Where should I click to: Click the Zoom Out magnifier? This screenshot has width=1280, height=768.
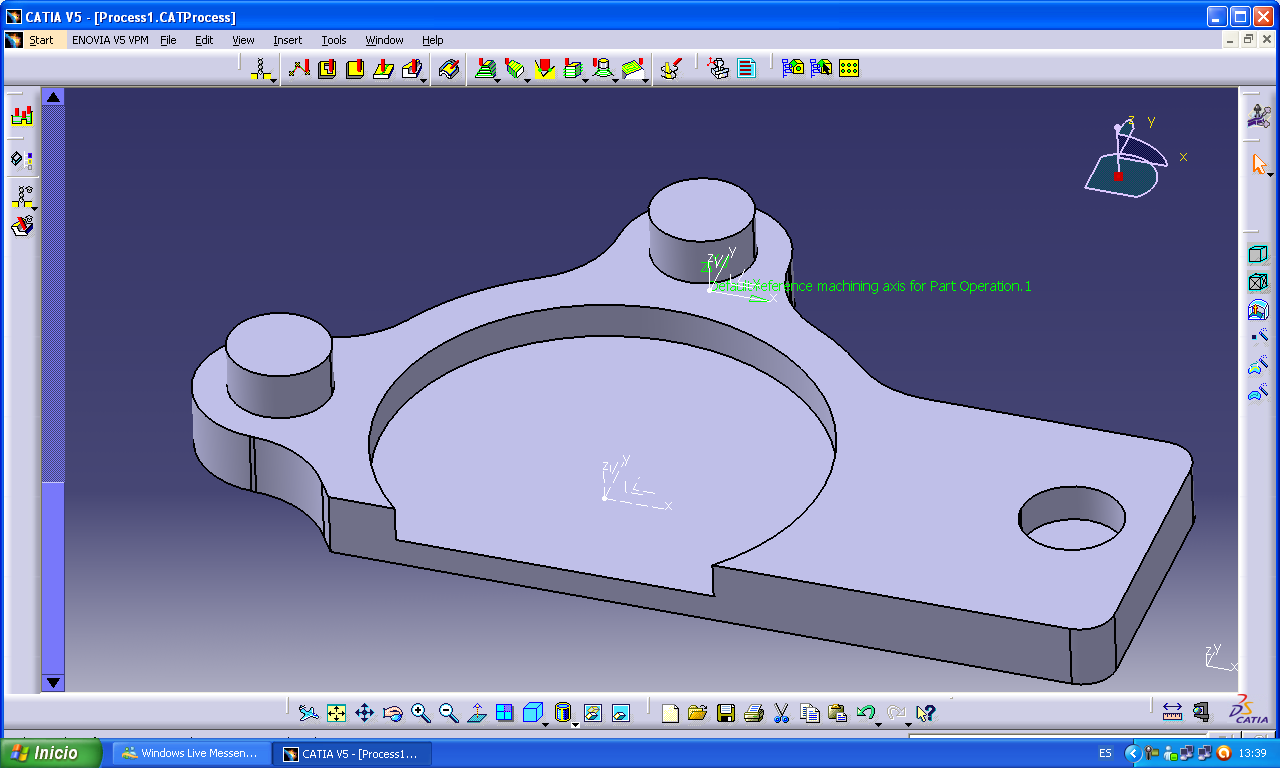[448, 713]
